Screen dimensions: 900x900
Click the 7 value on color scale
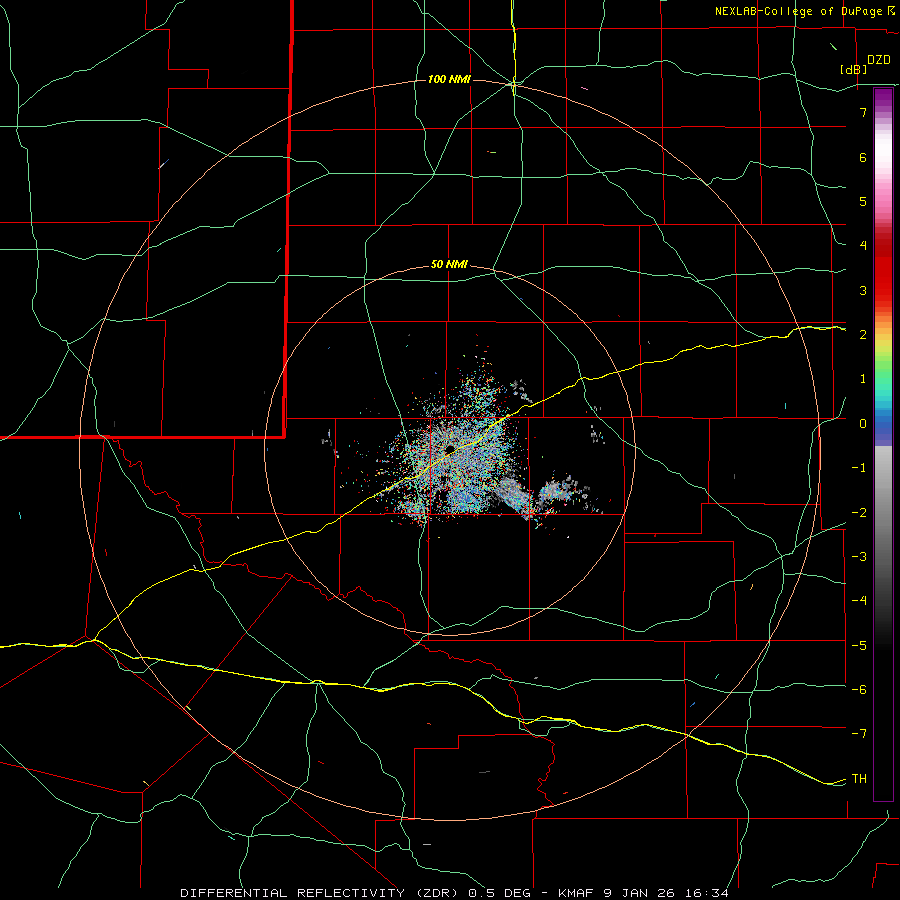[863, 112]
